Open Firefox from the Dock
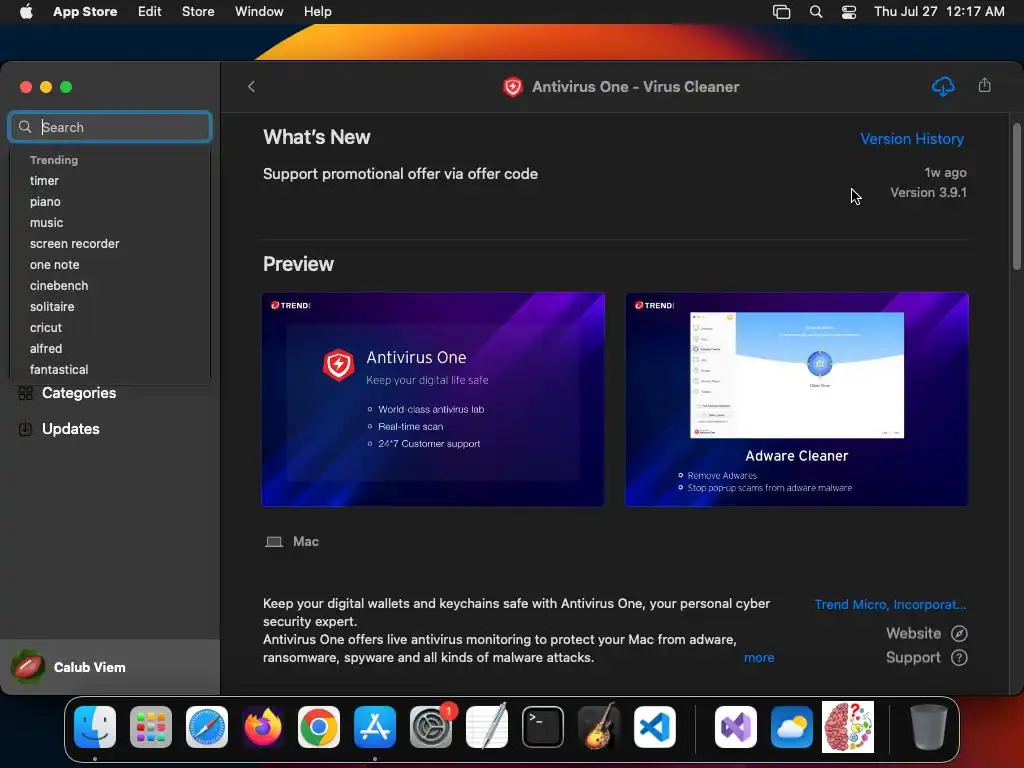 263,727
